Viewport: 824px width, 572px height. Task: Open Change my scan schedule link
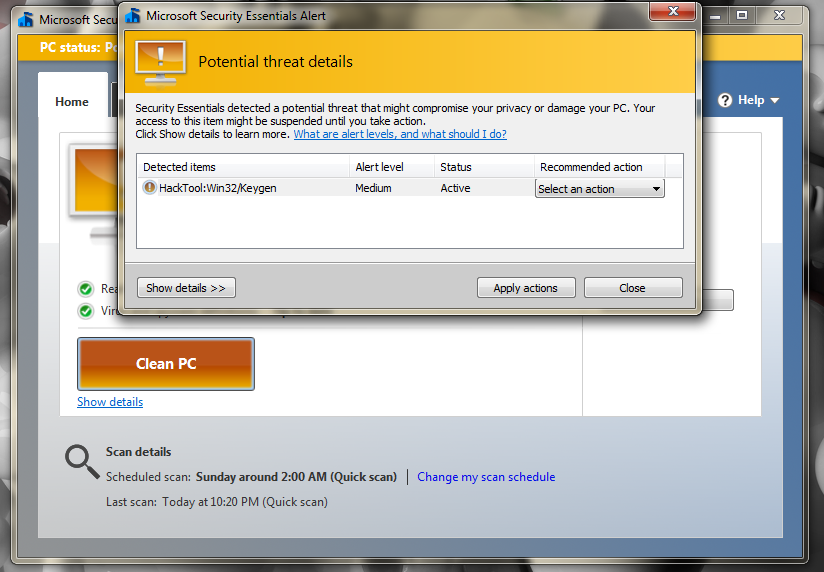(486, 477)
